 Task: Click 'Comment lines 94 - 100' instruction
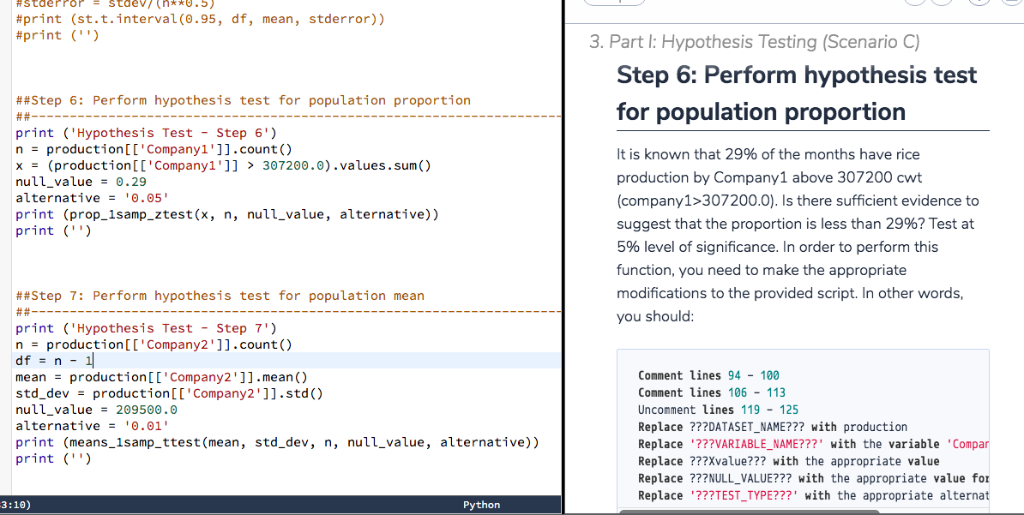(x=709, y=375)
